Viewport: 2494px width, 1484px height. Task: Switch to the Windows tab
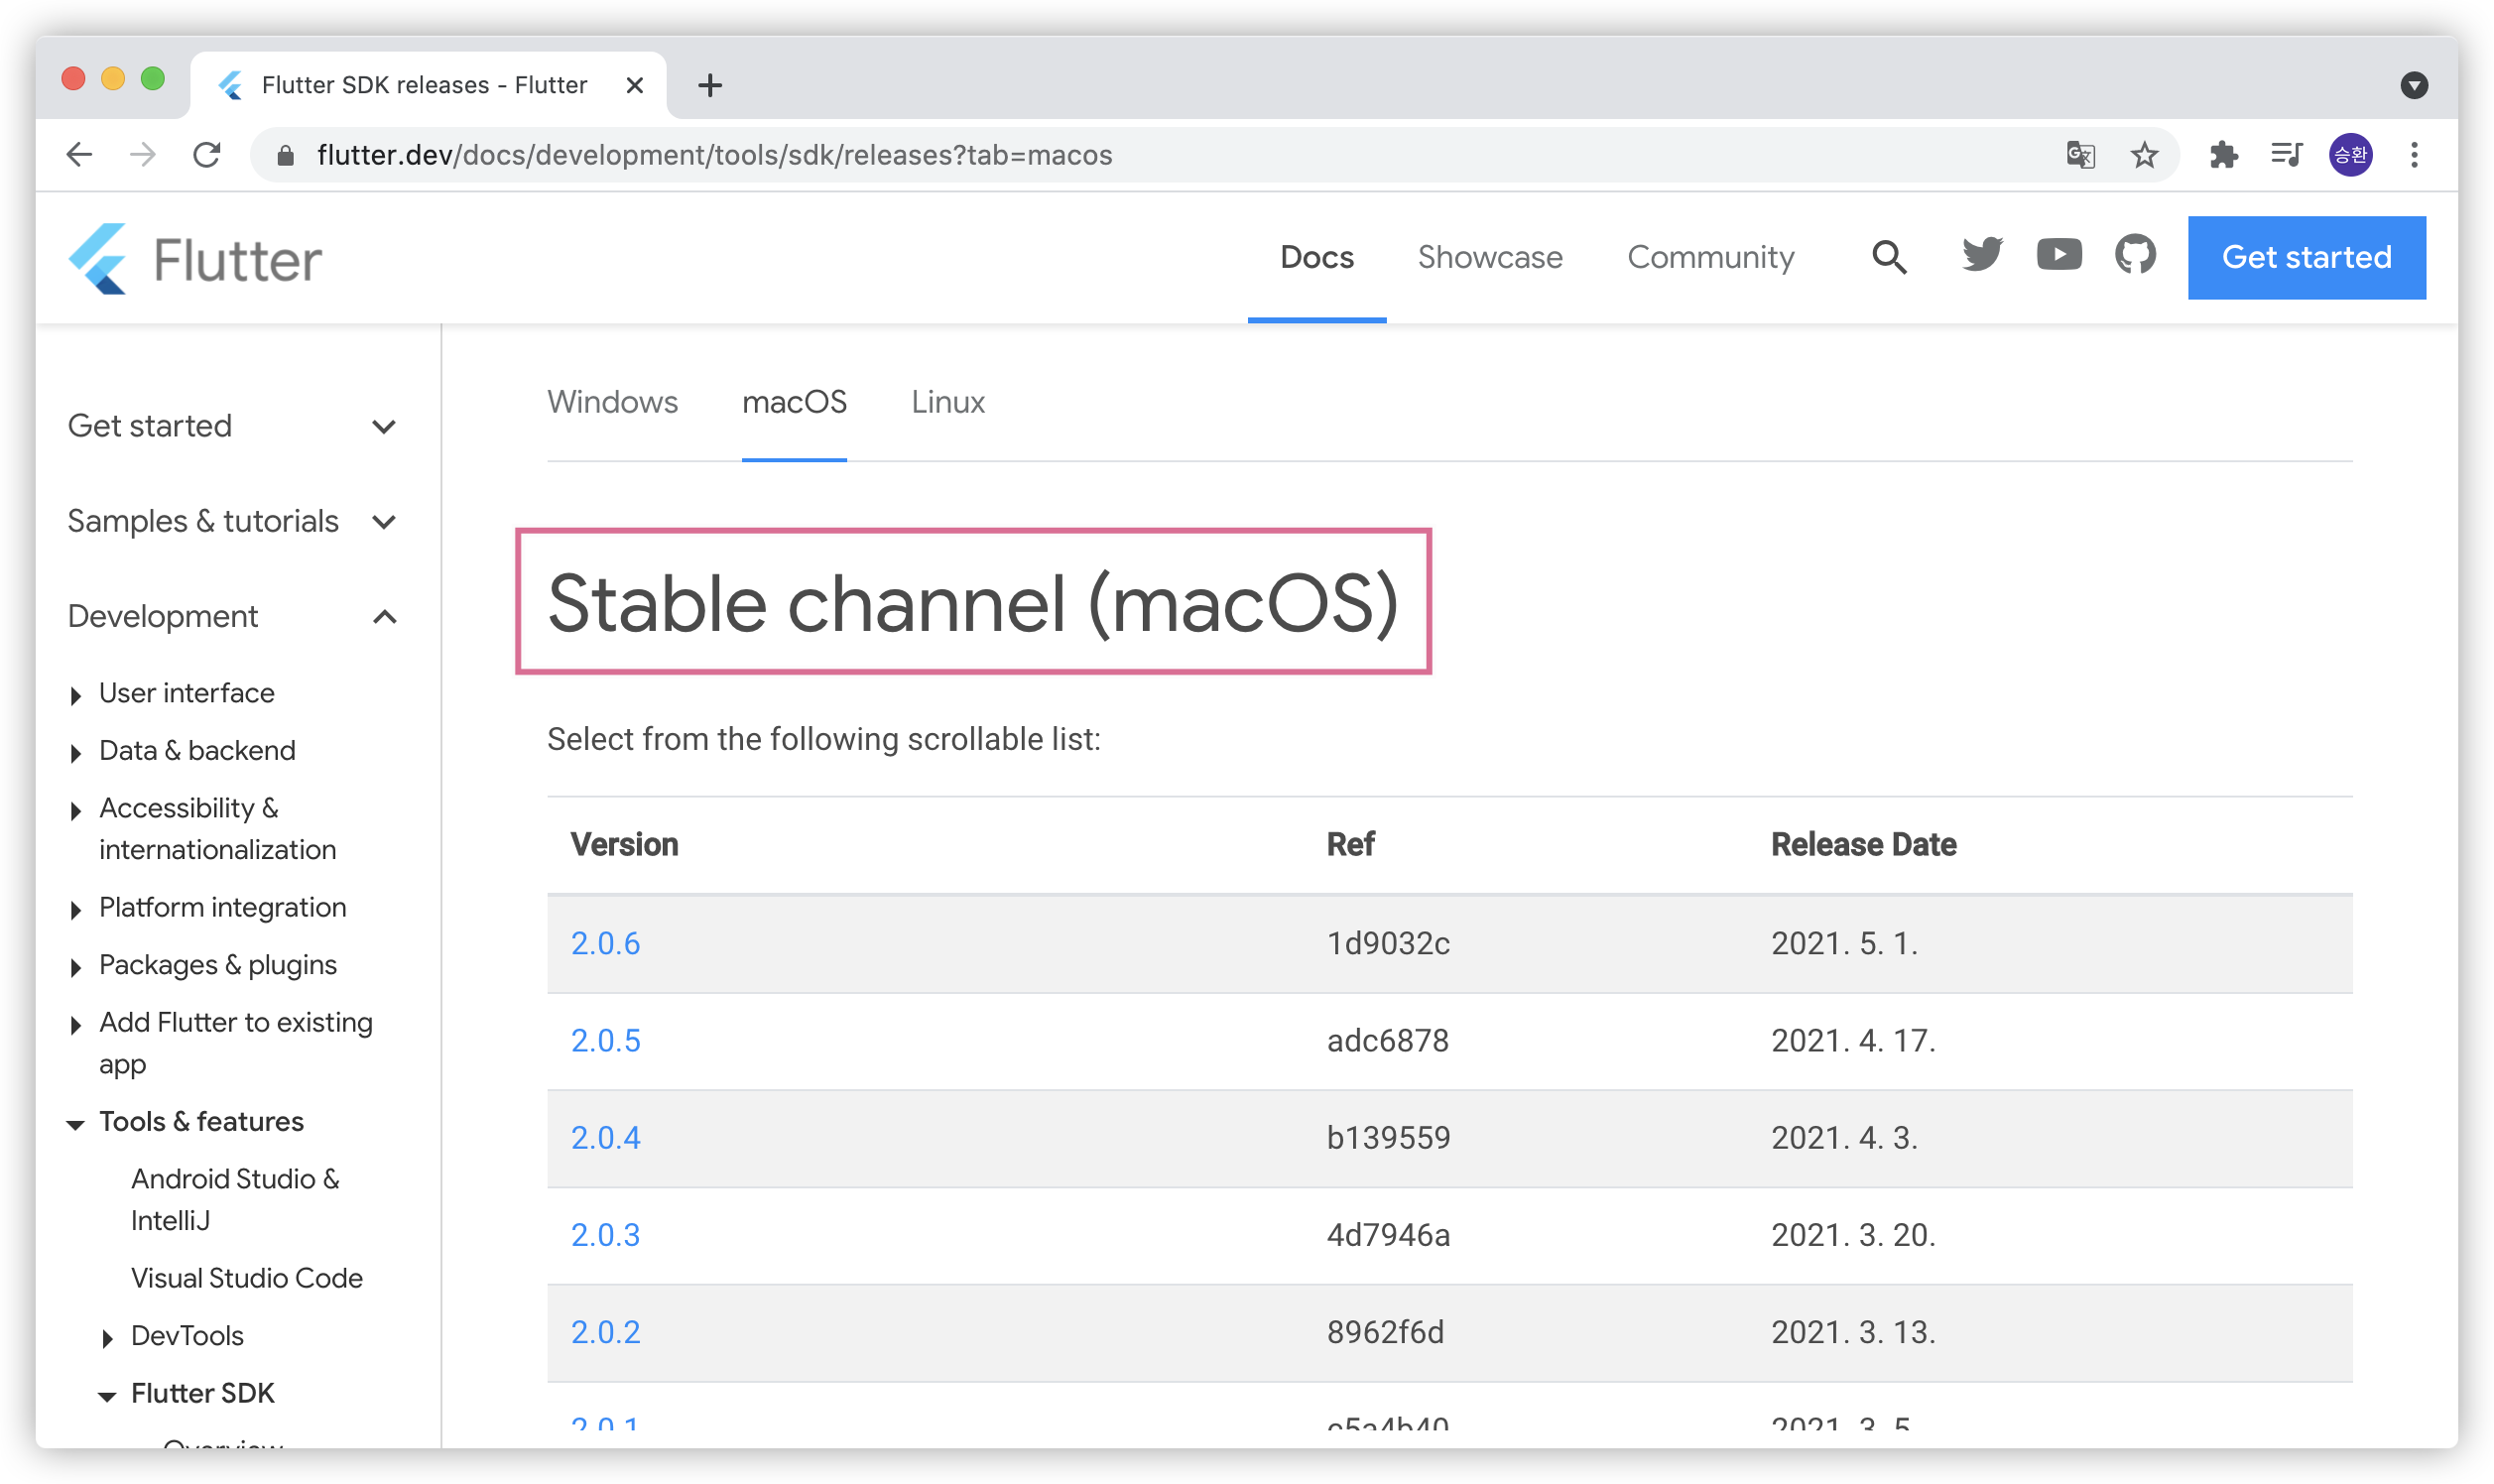pyautogui.click(x=612, y=402)
